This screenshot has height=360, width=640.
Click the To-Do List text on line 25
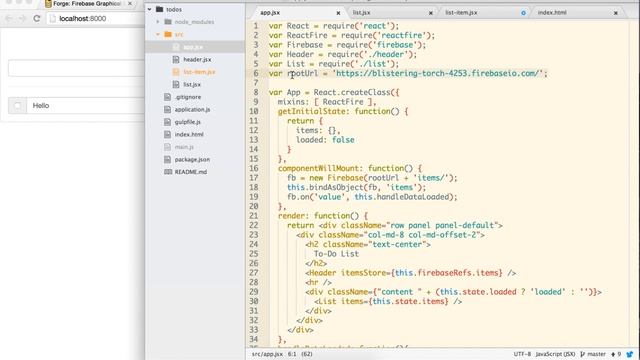(x=336, y=254)
